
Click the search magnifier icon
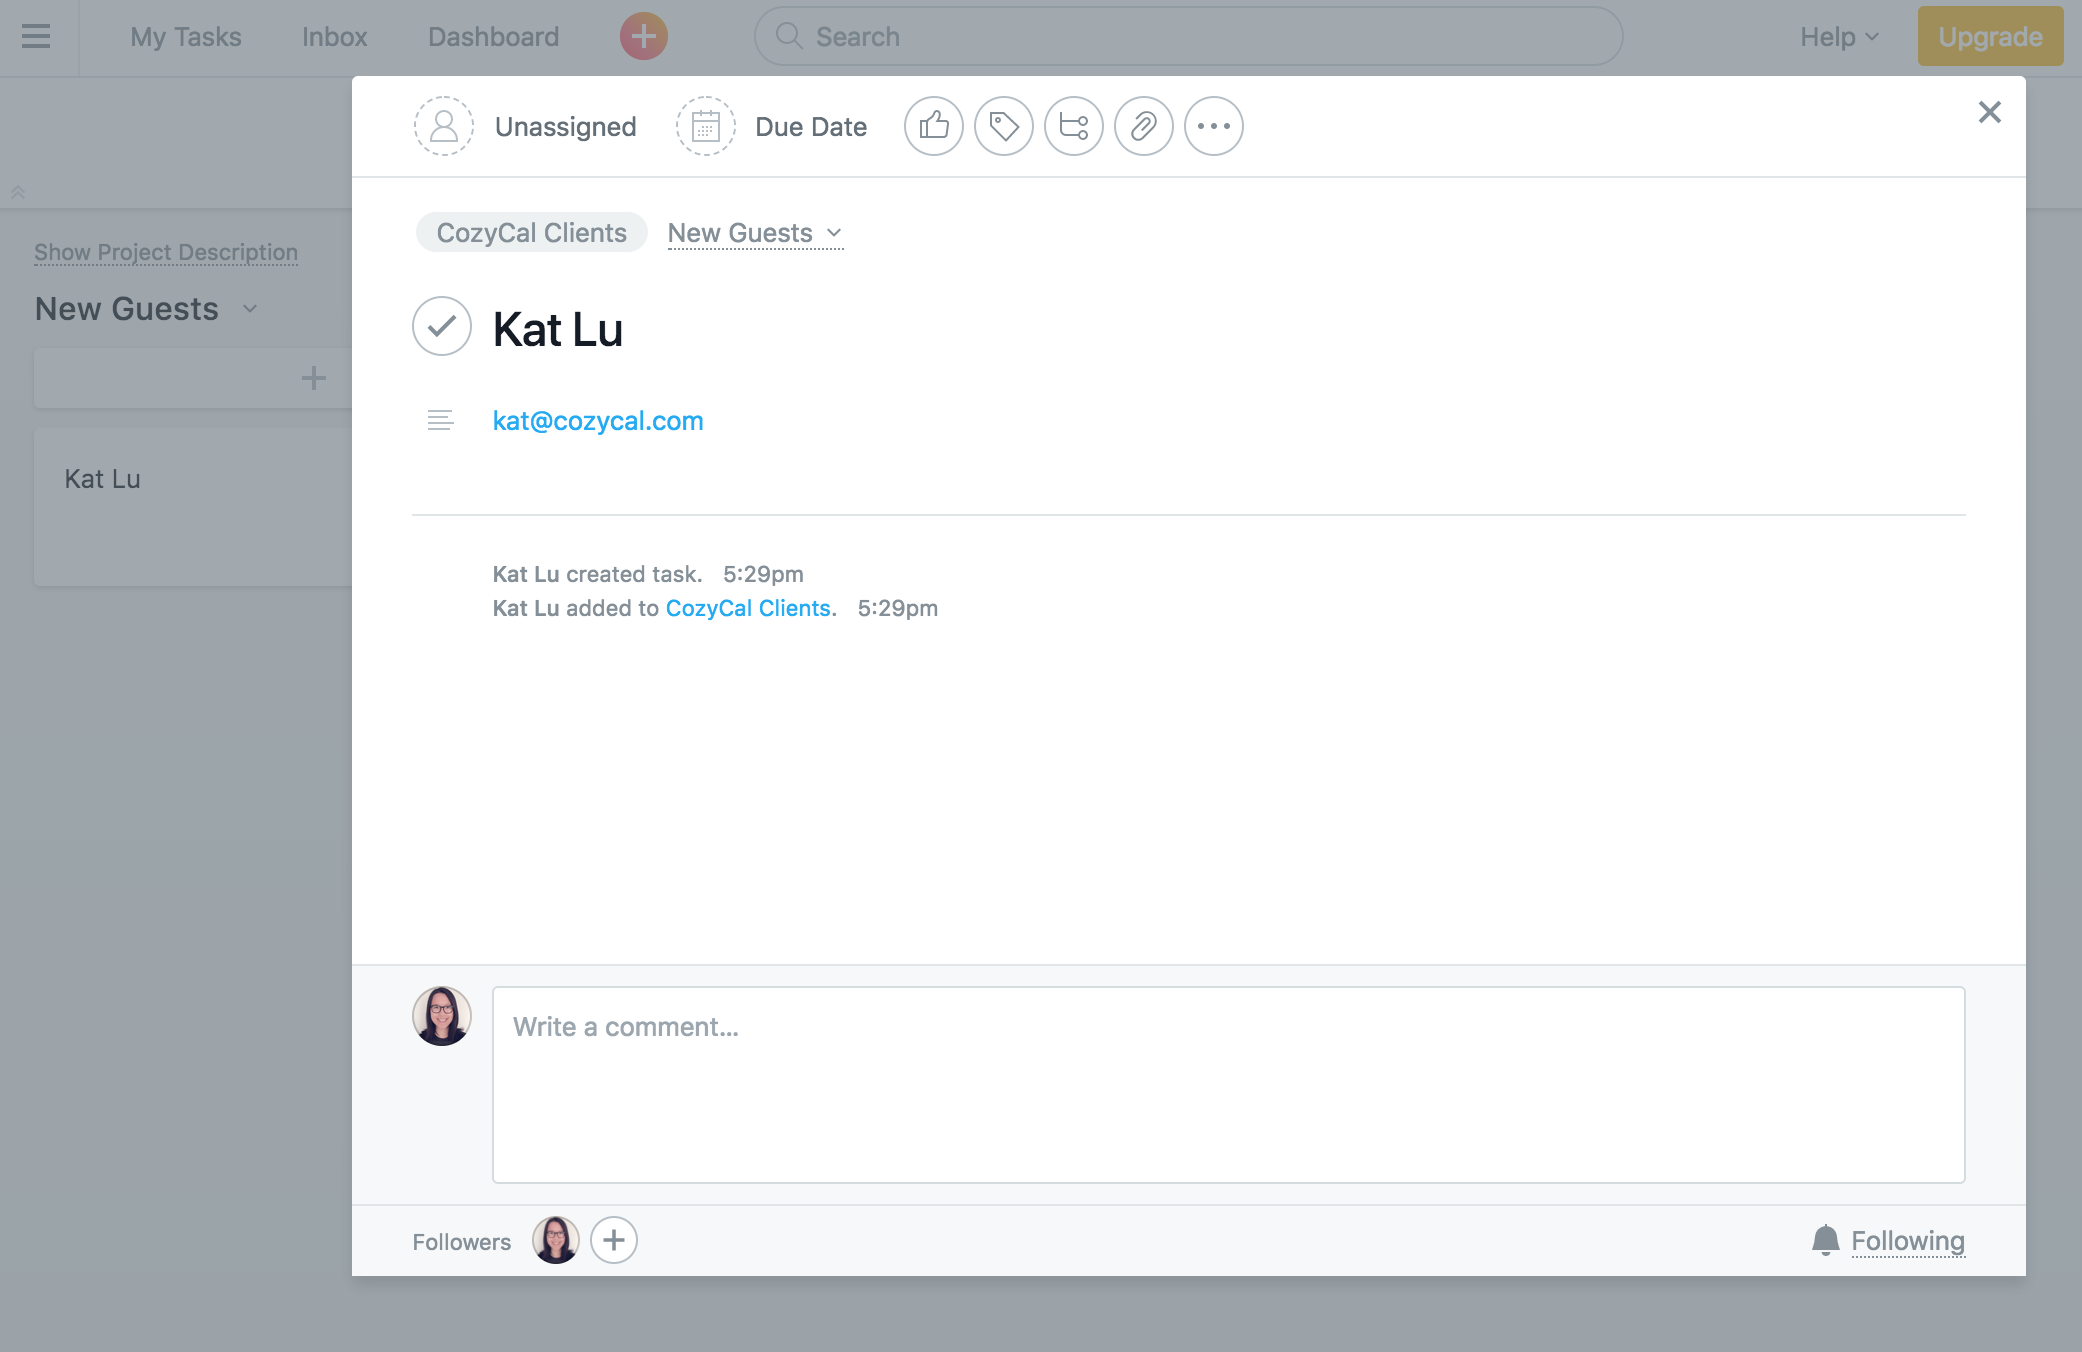coord(789,37)
